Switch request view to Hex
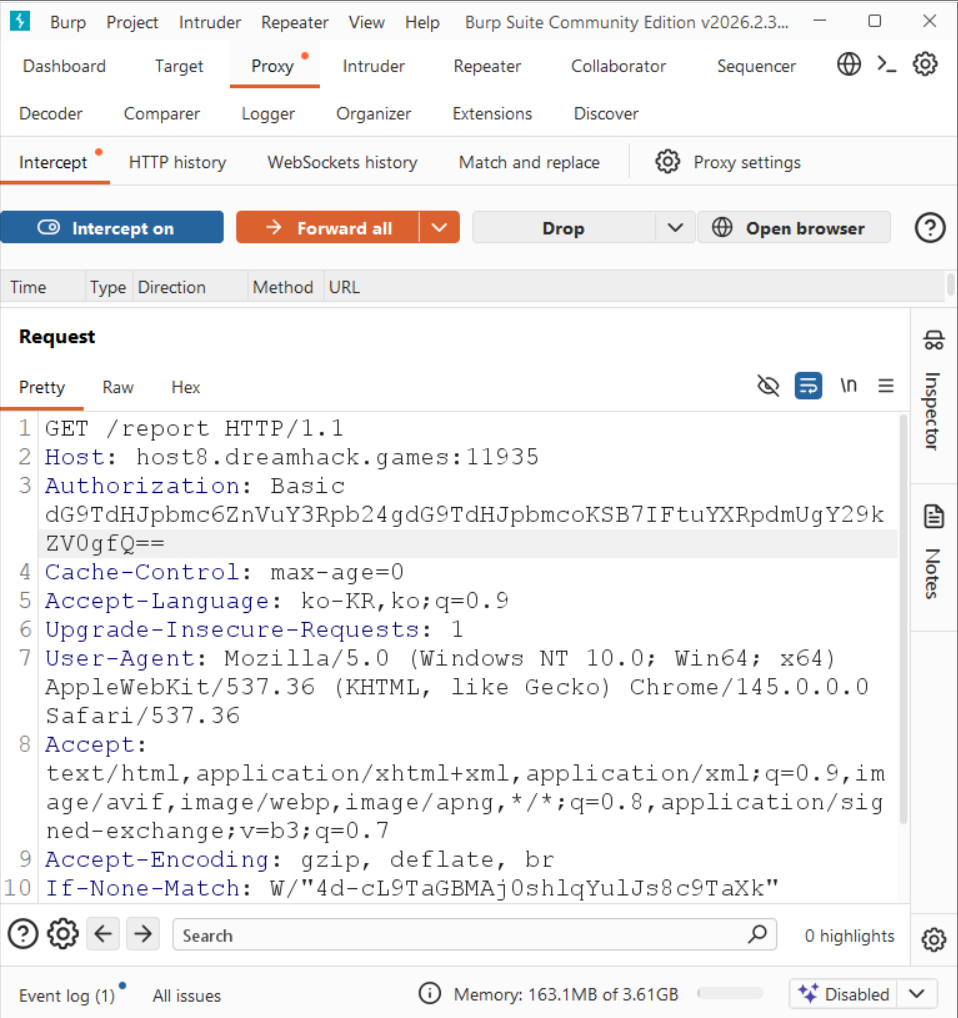Screen dimensions: 958x1018 coord(186,387)
